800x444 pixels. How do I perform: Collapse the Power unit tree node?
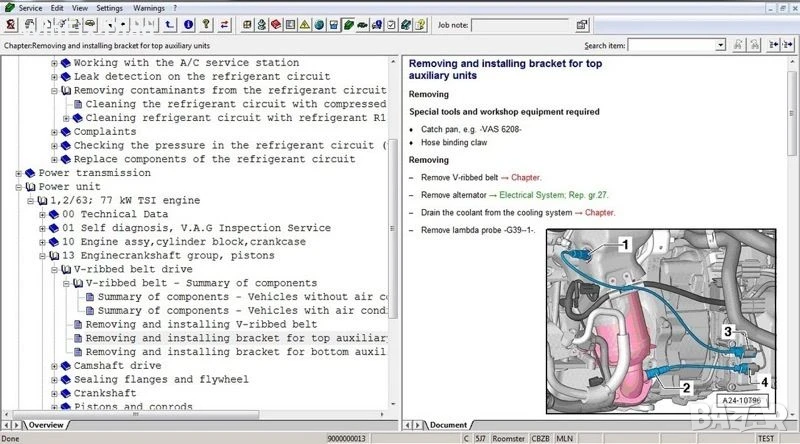19,187
